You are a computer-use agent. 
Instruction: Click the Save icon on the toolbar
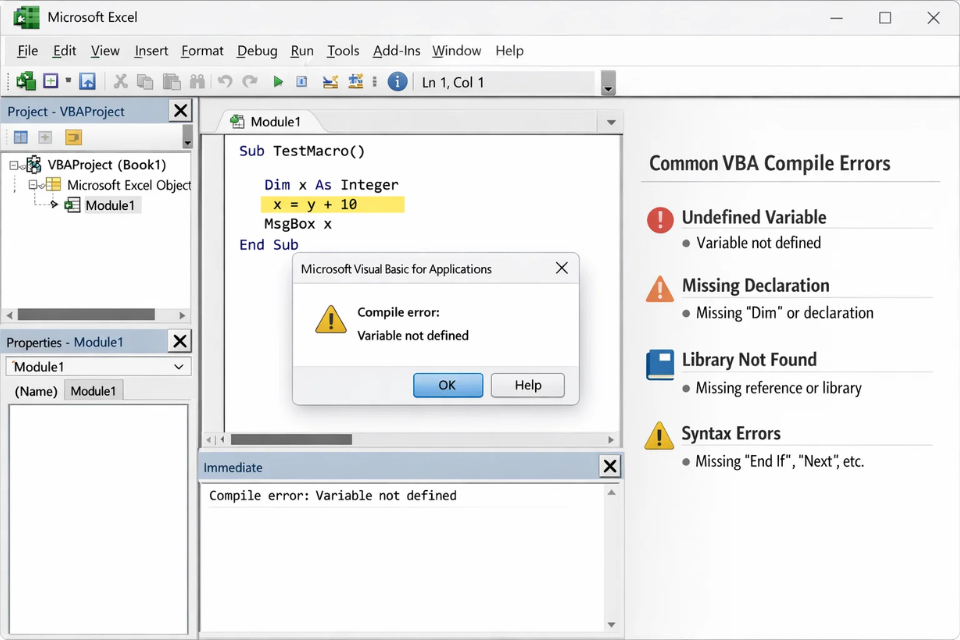[88, 81]
